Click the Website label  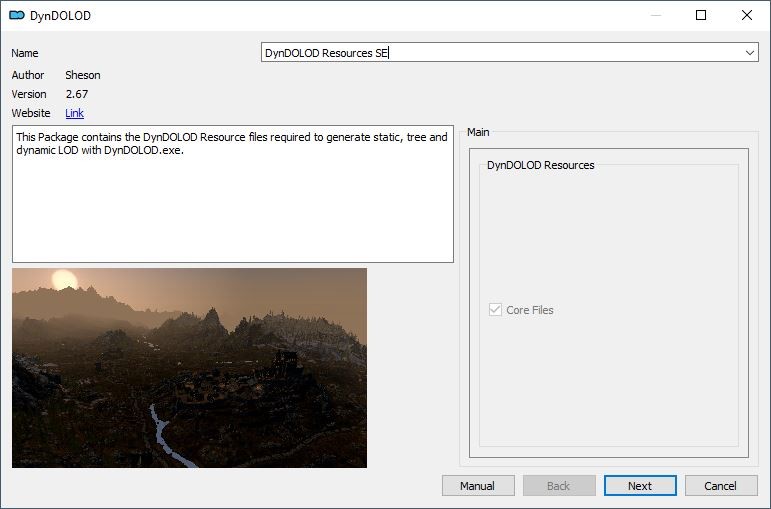click(x=30, y=113)
